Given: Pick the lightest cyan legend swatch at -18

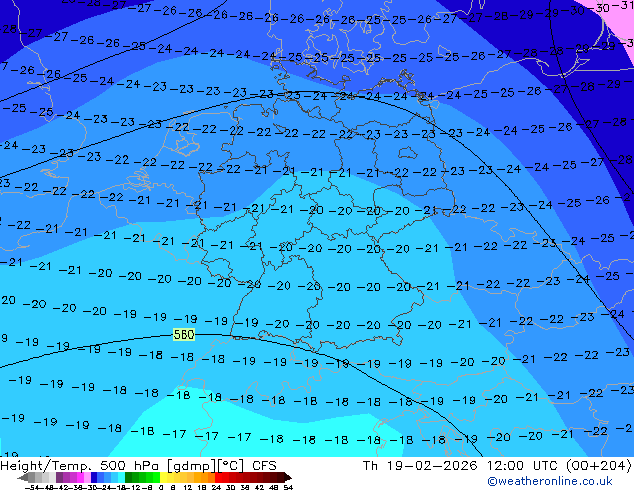Looking at the screenshot, I should pos(122,477).
